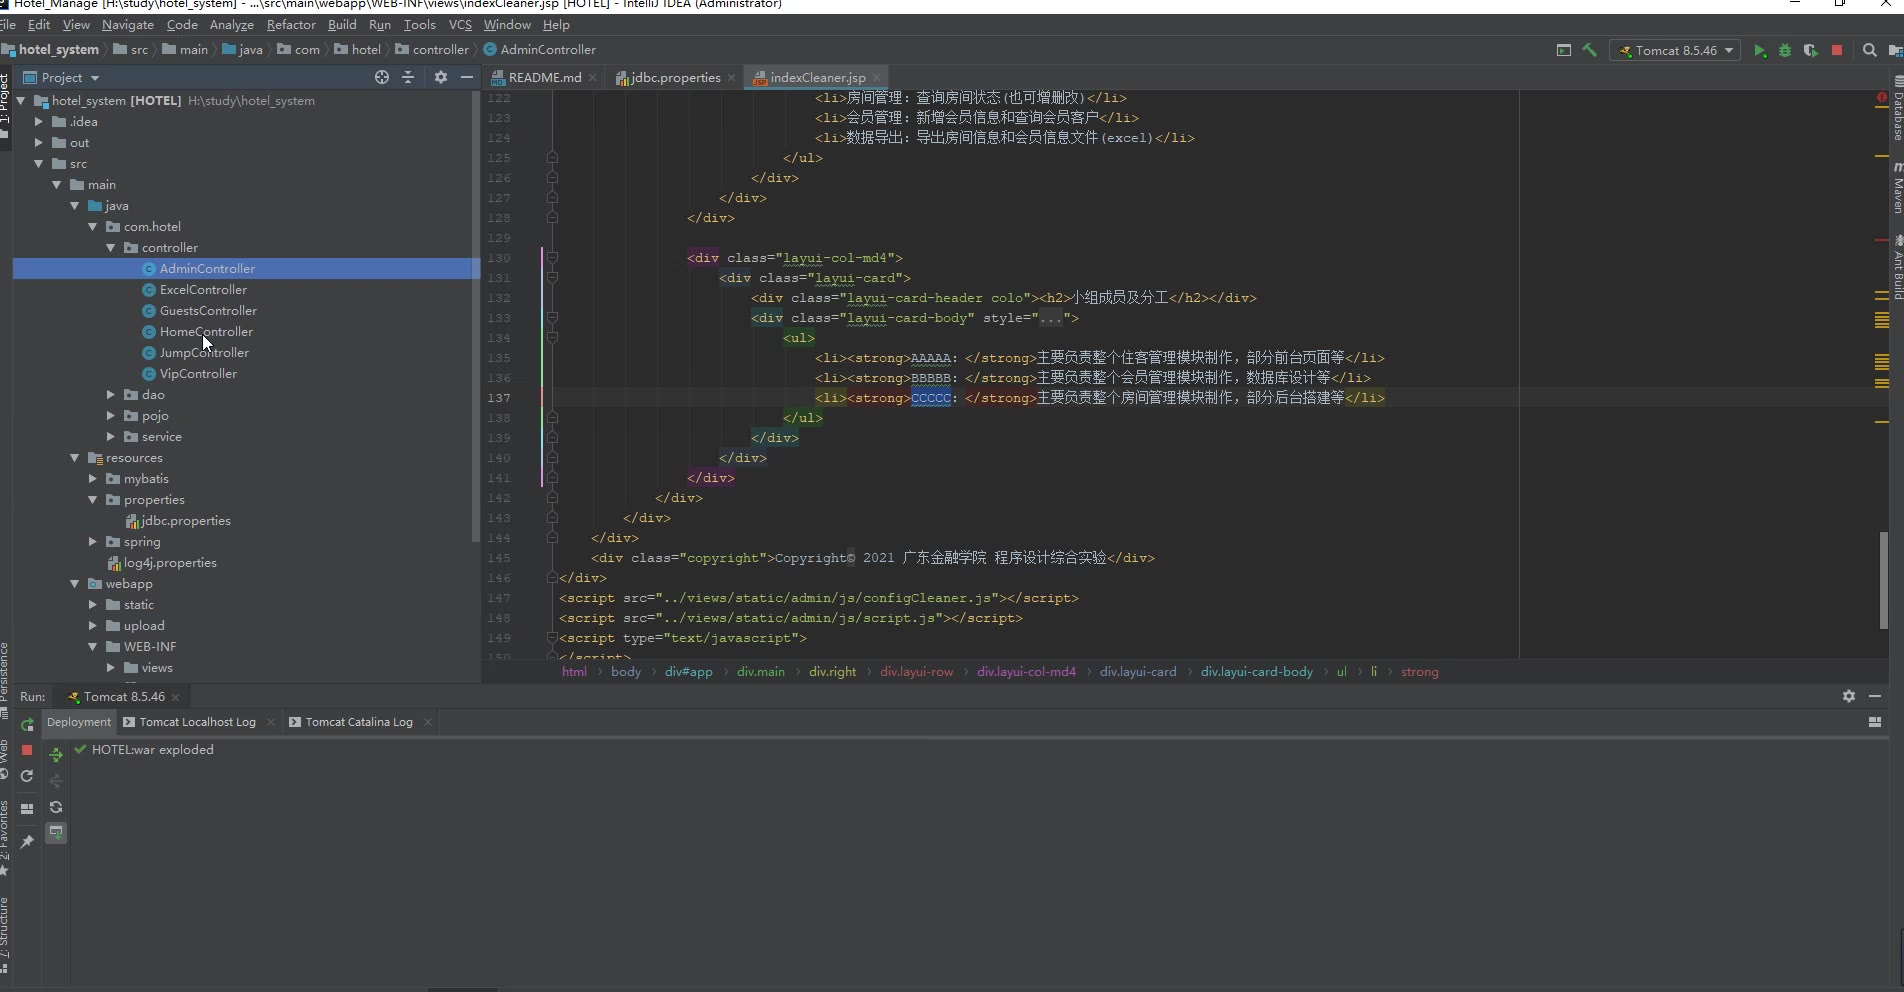Expand the mybatis folder arrow
Viewport: 1904px width, 992px height.
(93, 479)
